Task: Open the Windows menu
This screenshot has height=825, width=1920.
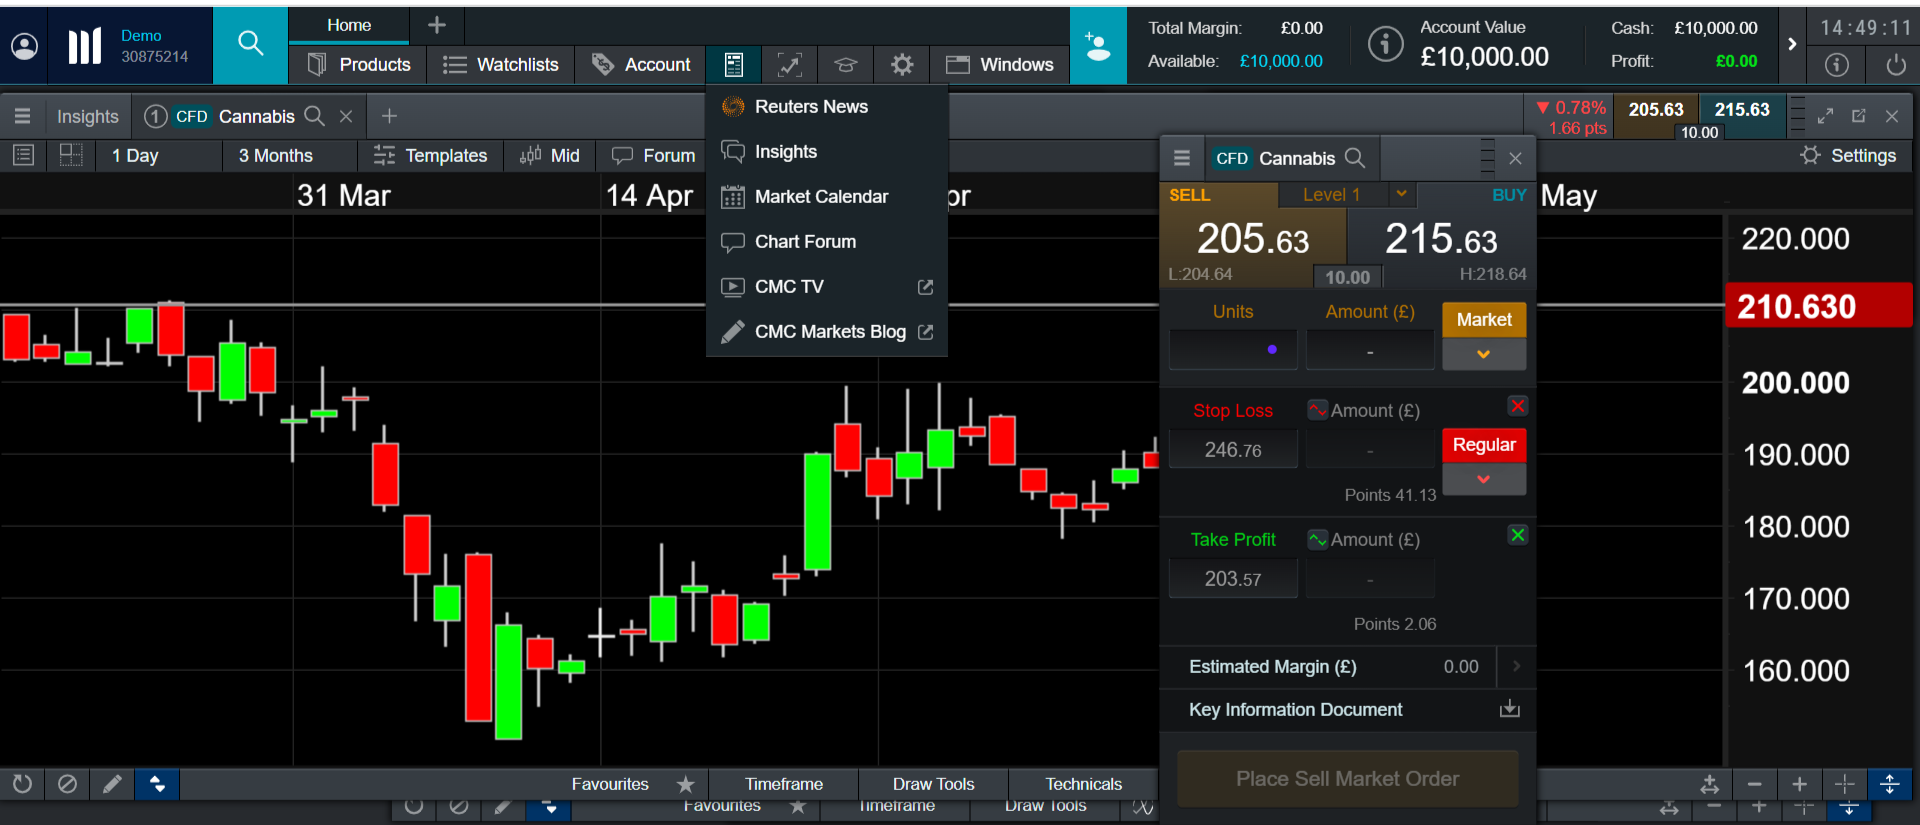Action: coord(999,65)
